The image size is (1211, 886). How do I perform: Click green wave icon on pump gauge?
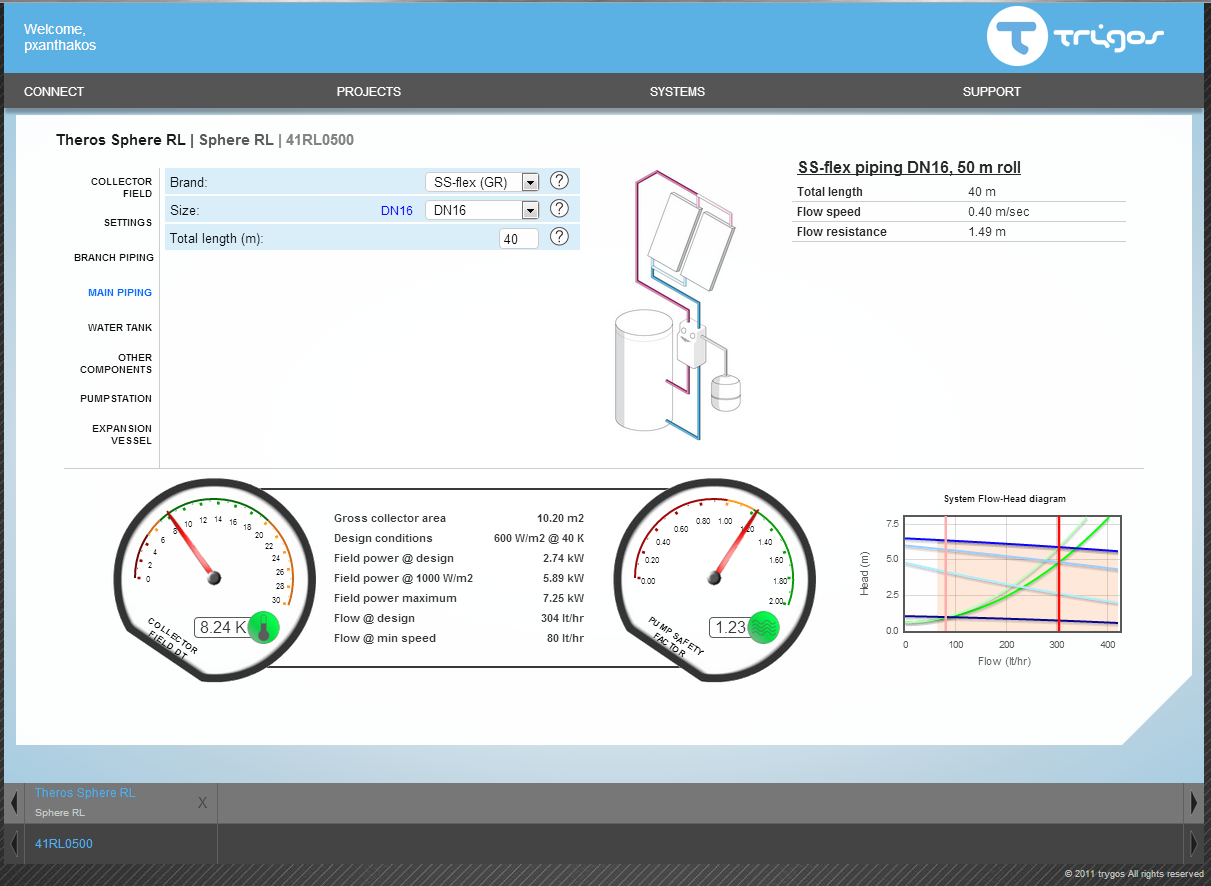(764, 627)
